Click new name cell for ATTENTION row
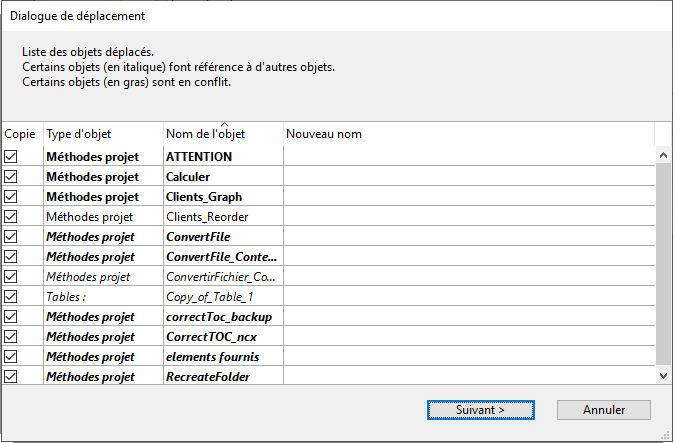Image resolution: width=674 pixels, height=443 pixels. [468, 157]
